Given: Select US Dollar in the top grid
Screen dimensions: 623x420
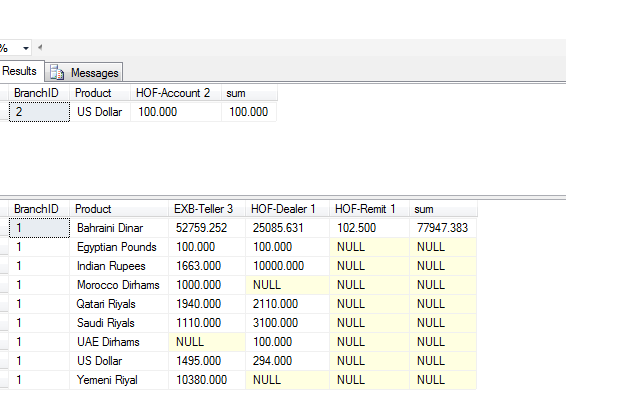Looking at the screenshot, I should [x=100, y=112].
